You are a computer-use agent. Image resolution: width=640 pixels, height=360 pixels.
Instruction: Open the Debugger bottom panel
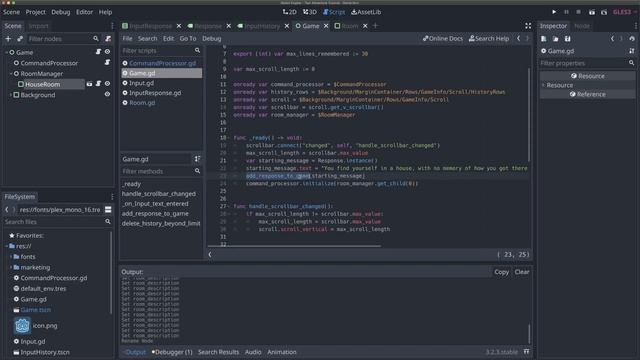172,351
